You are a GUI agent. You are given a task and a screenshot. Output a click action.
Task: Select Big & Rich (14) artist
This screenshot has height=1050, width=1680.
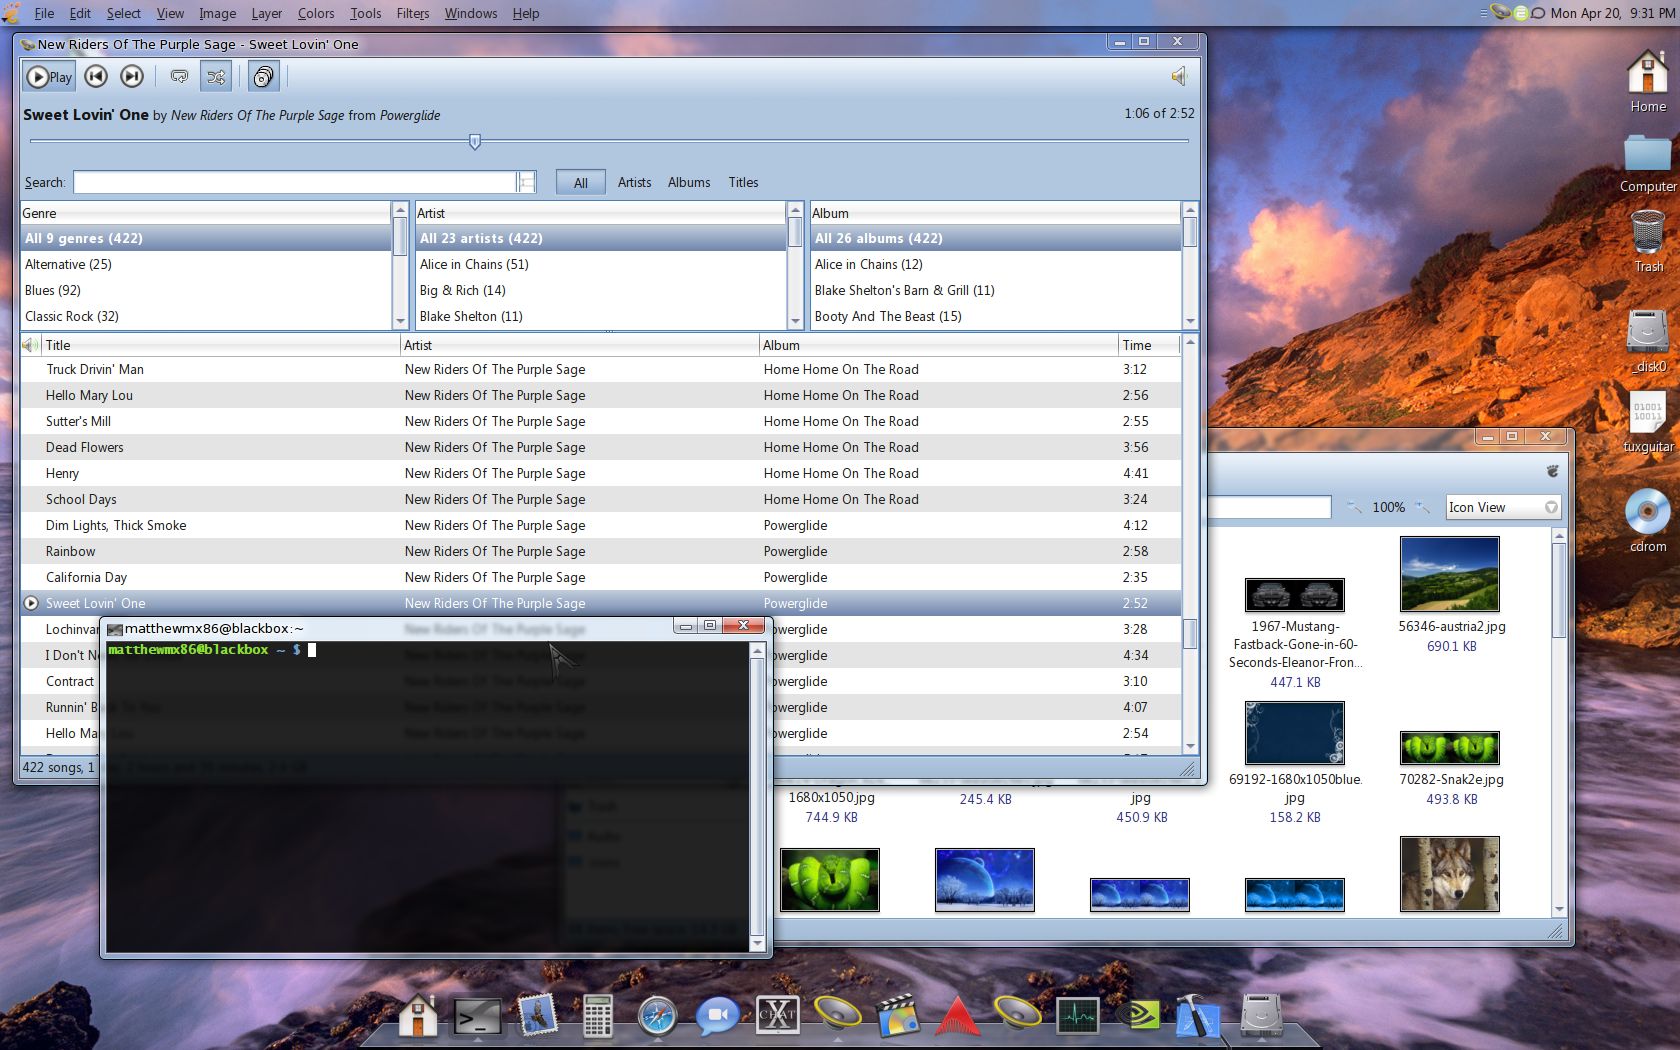[x=601, y=291]
